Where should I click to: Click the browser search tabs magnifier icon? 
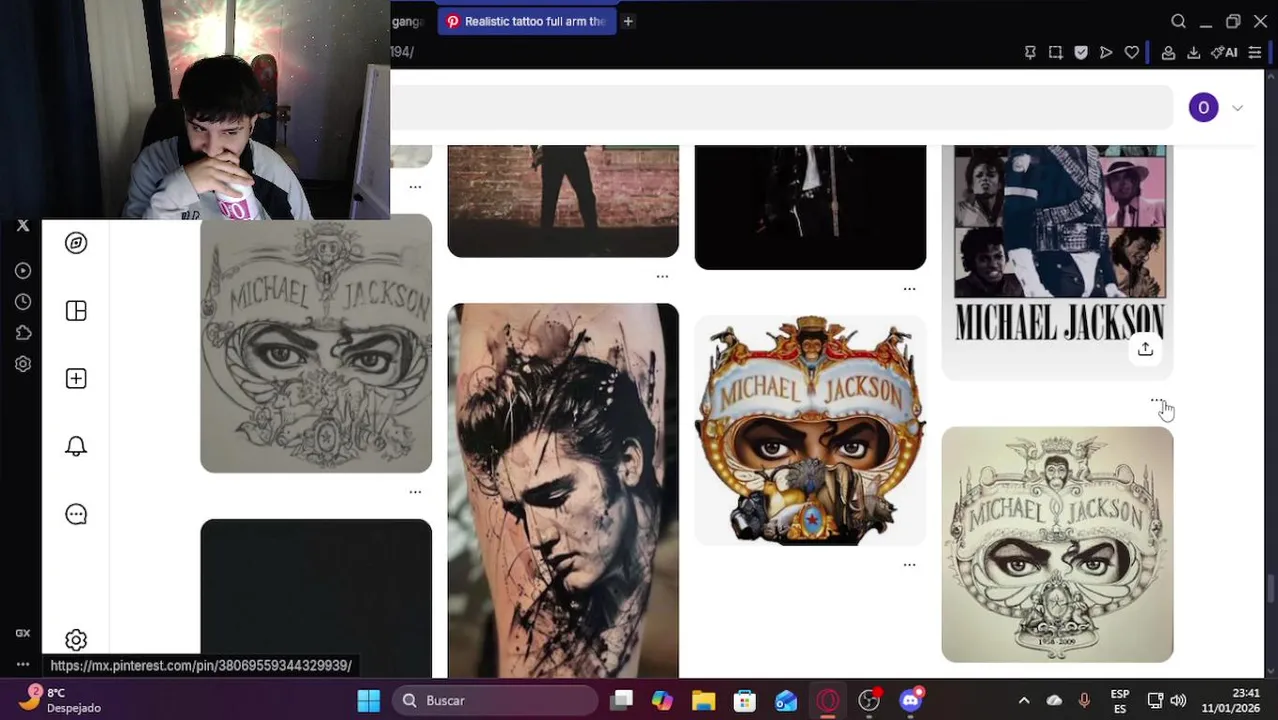[x=1178, y=21]
